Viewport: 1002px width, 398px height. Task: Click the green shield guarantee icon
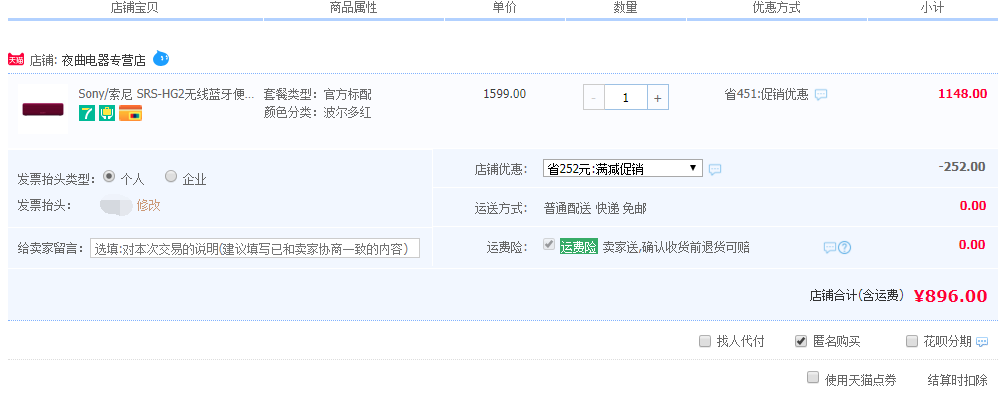click(x=107, y=113)
